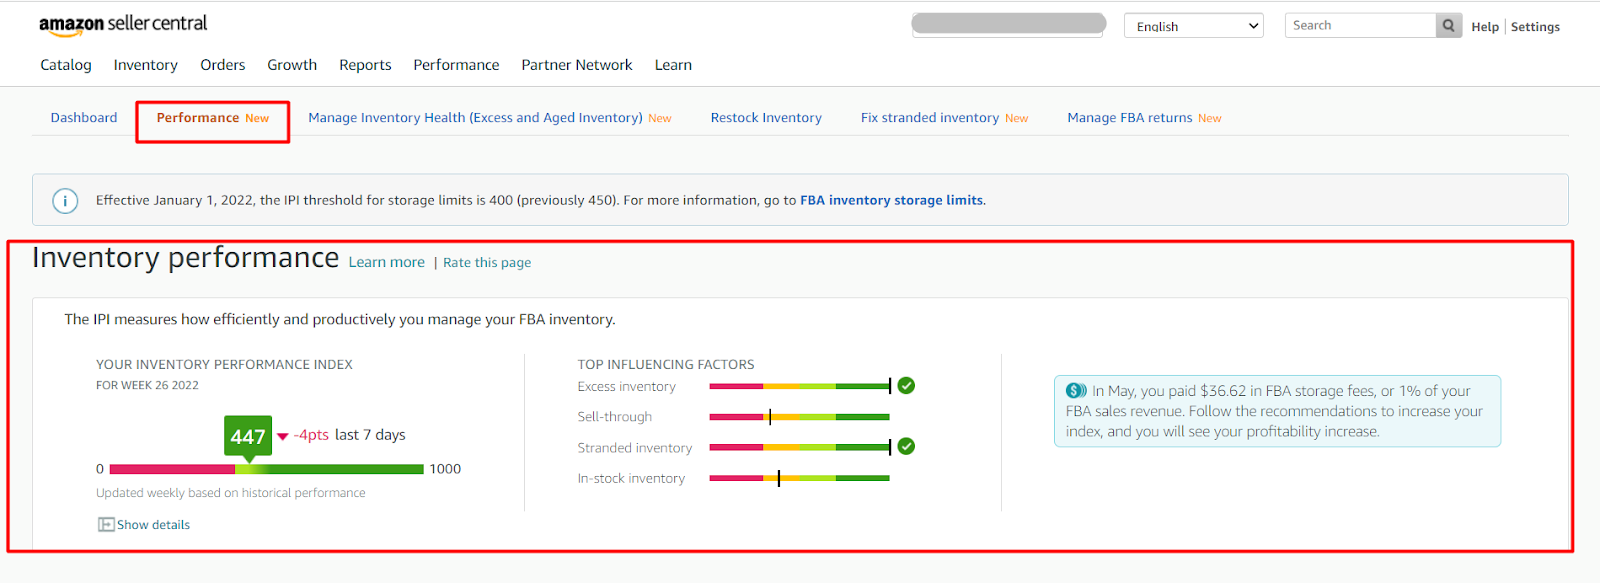The image size is (1600, 583).
Task: Click the search magnifier button
Action: pyautogui.click(x=1448, y=26)
